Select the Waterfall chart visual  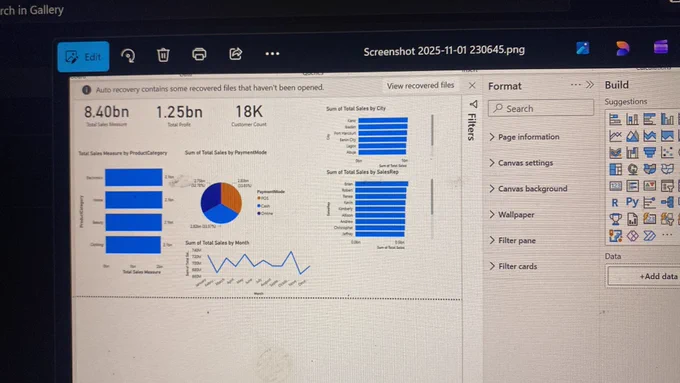point(632,152)
